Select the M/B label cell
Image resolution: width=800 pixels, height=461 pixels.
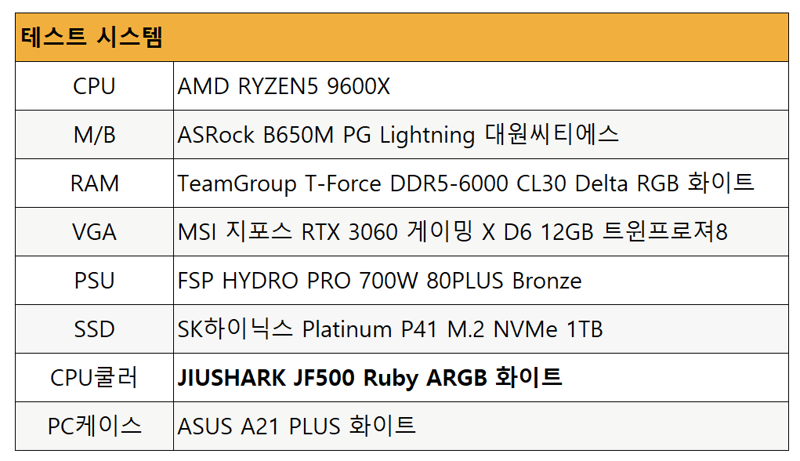[94, 136]
